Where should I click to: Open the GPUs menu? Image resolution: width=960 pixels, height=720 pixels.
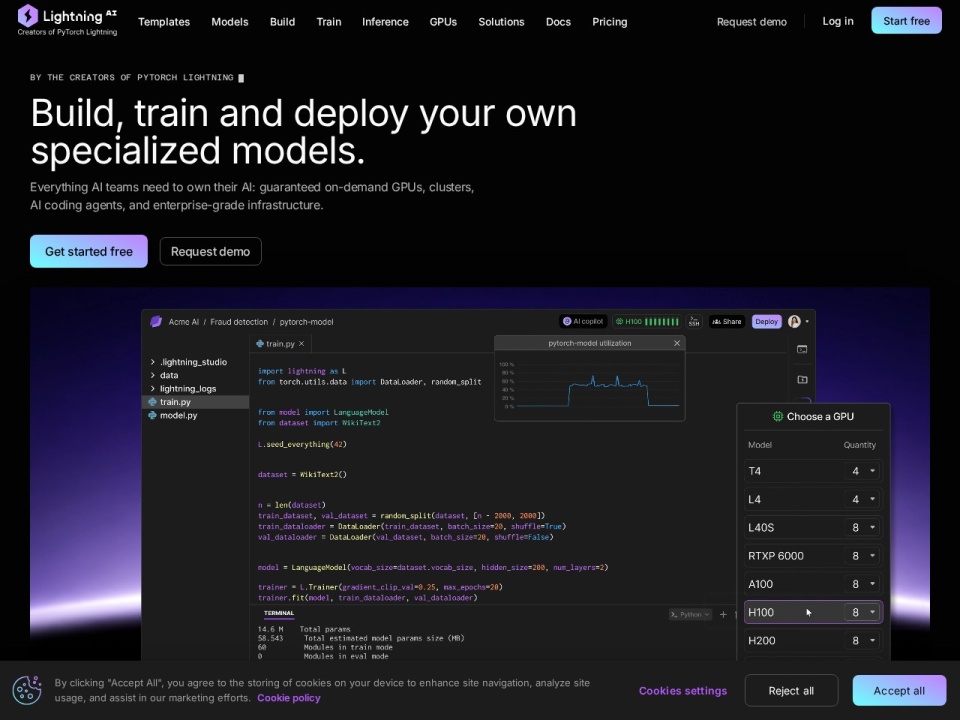[x=443, y=21]
